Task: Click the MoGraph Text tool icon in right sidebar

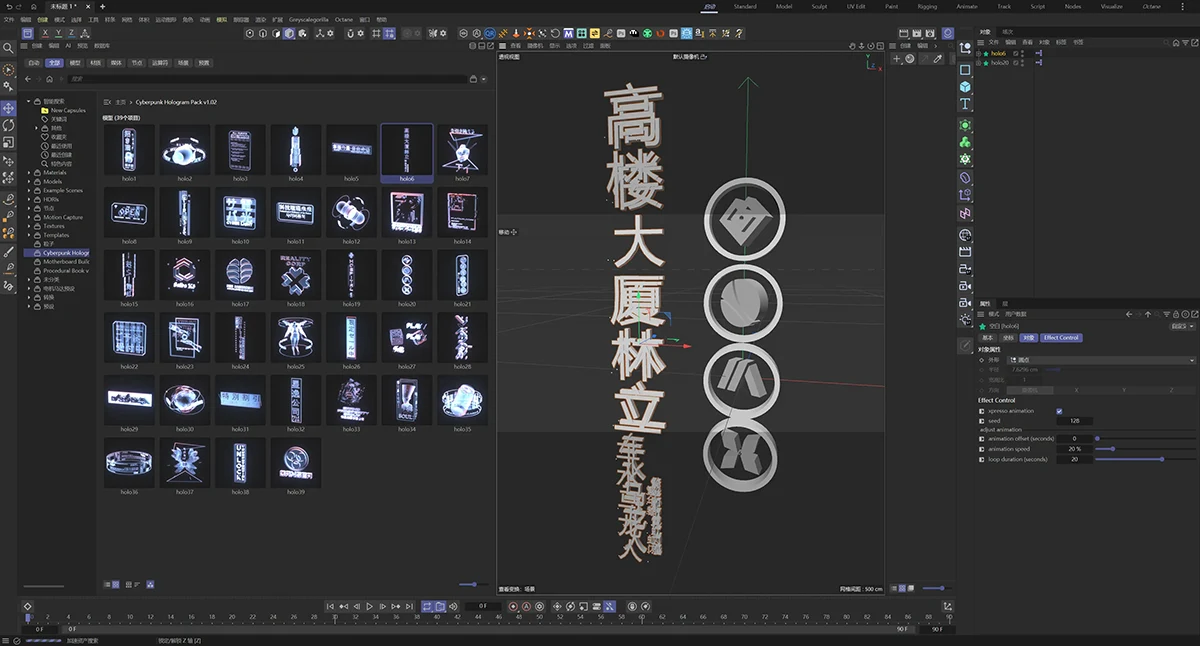Action: 964,101
